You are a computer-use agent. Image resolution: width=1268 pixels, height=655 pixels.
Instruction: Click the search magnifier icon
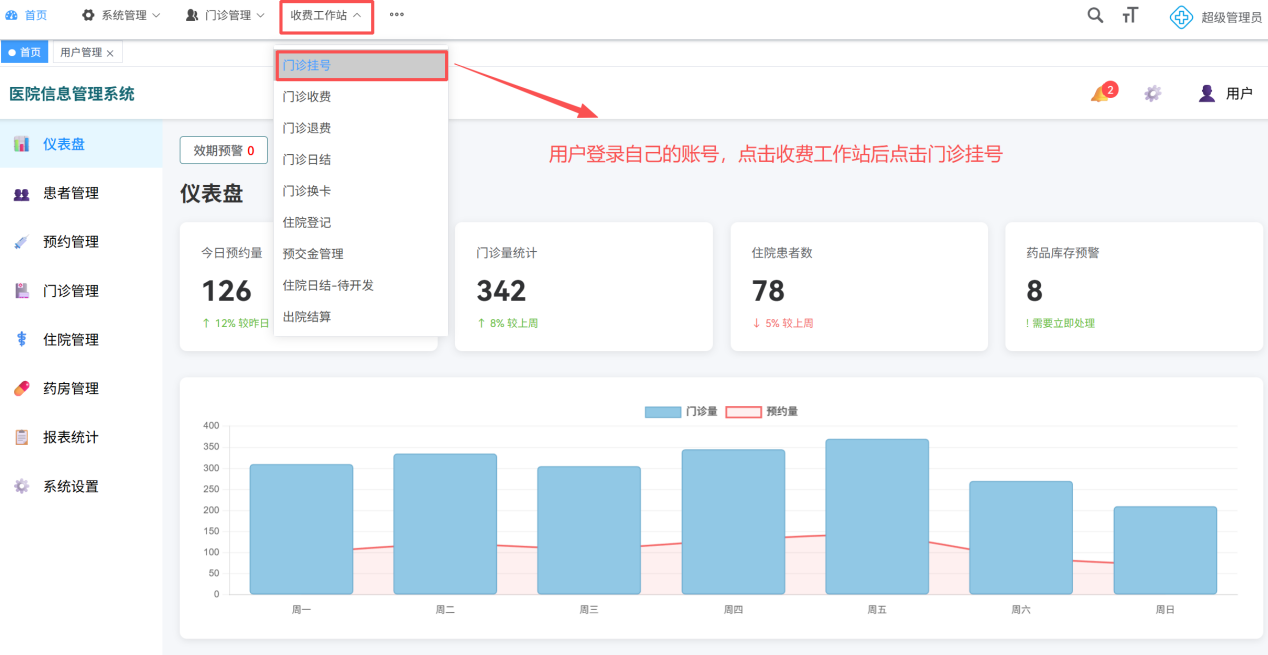click(1095, 15)
